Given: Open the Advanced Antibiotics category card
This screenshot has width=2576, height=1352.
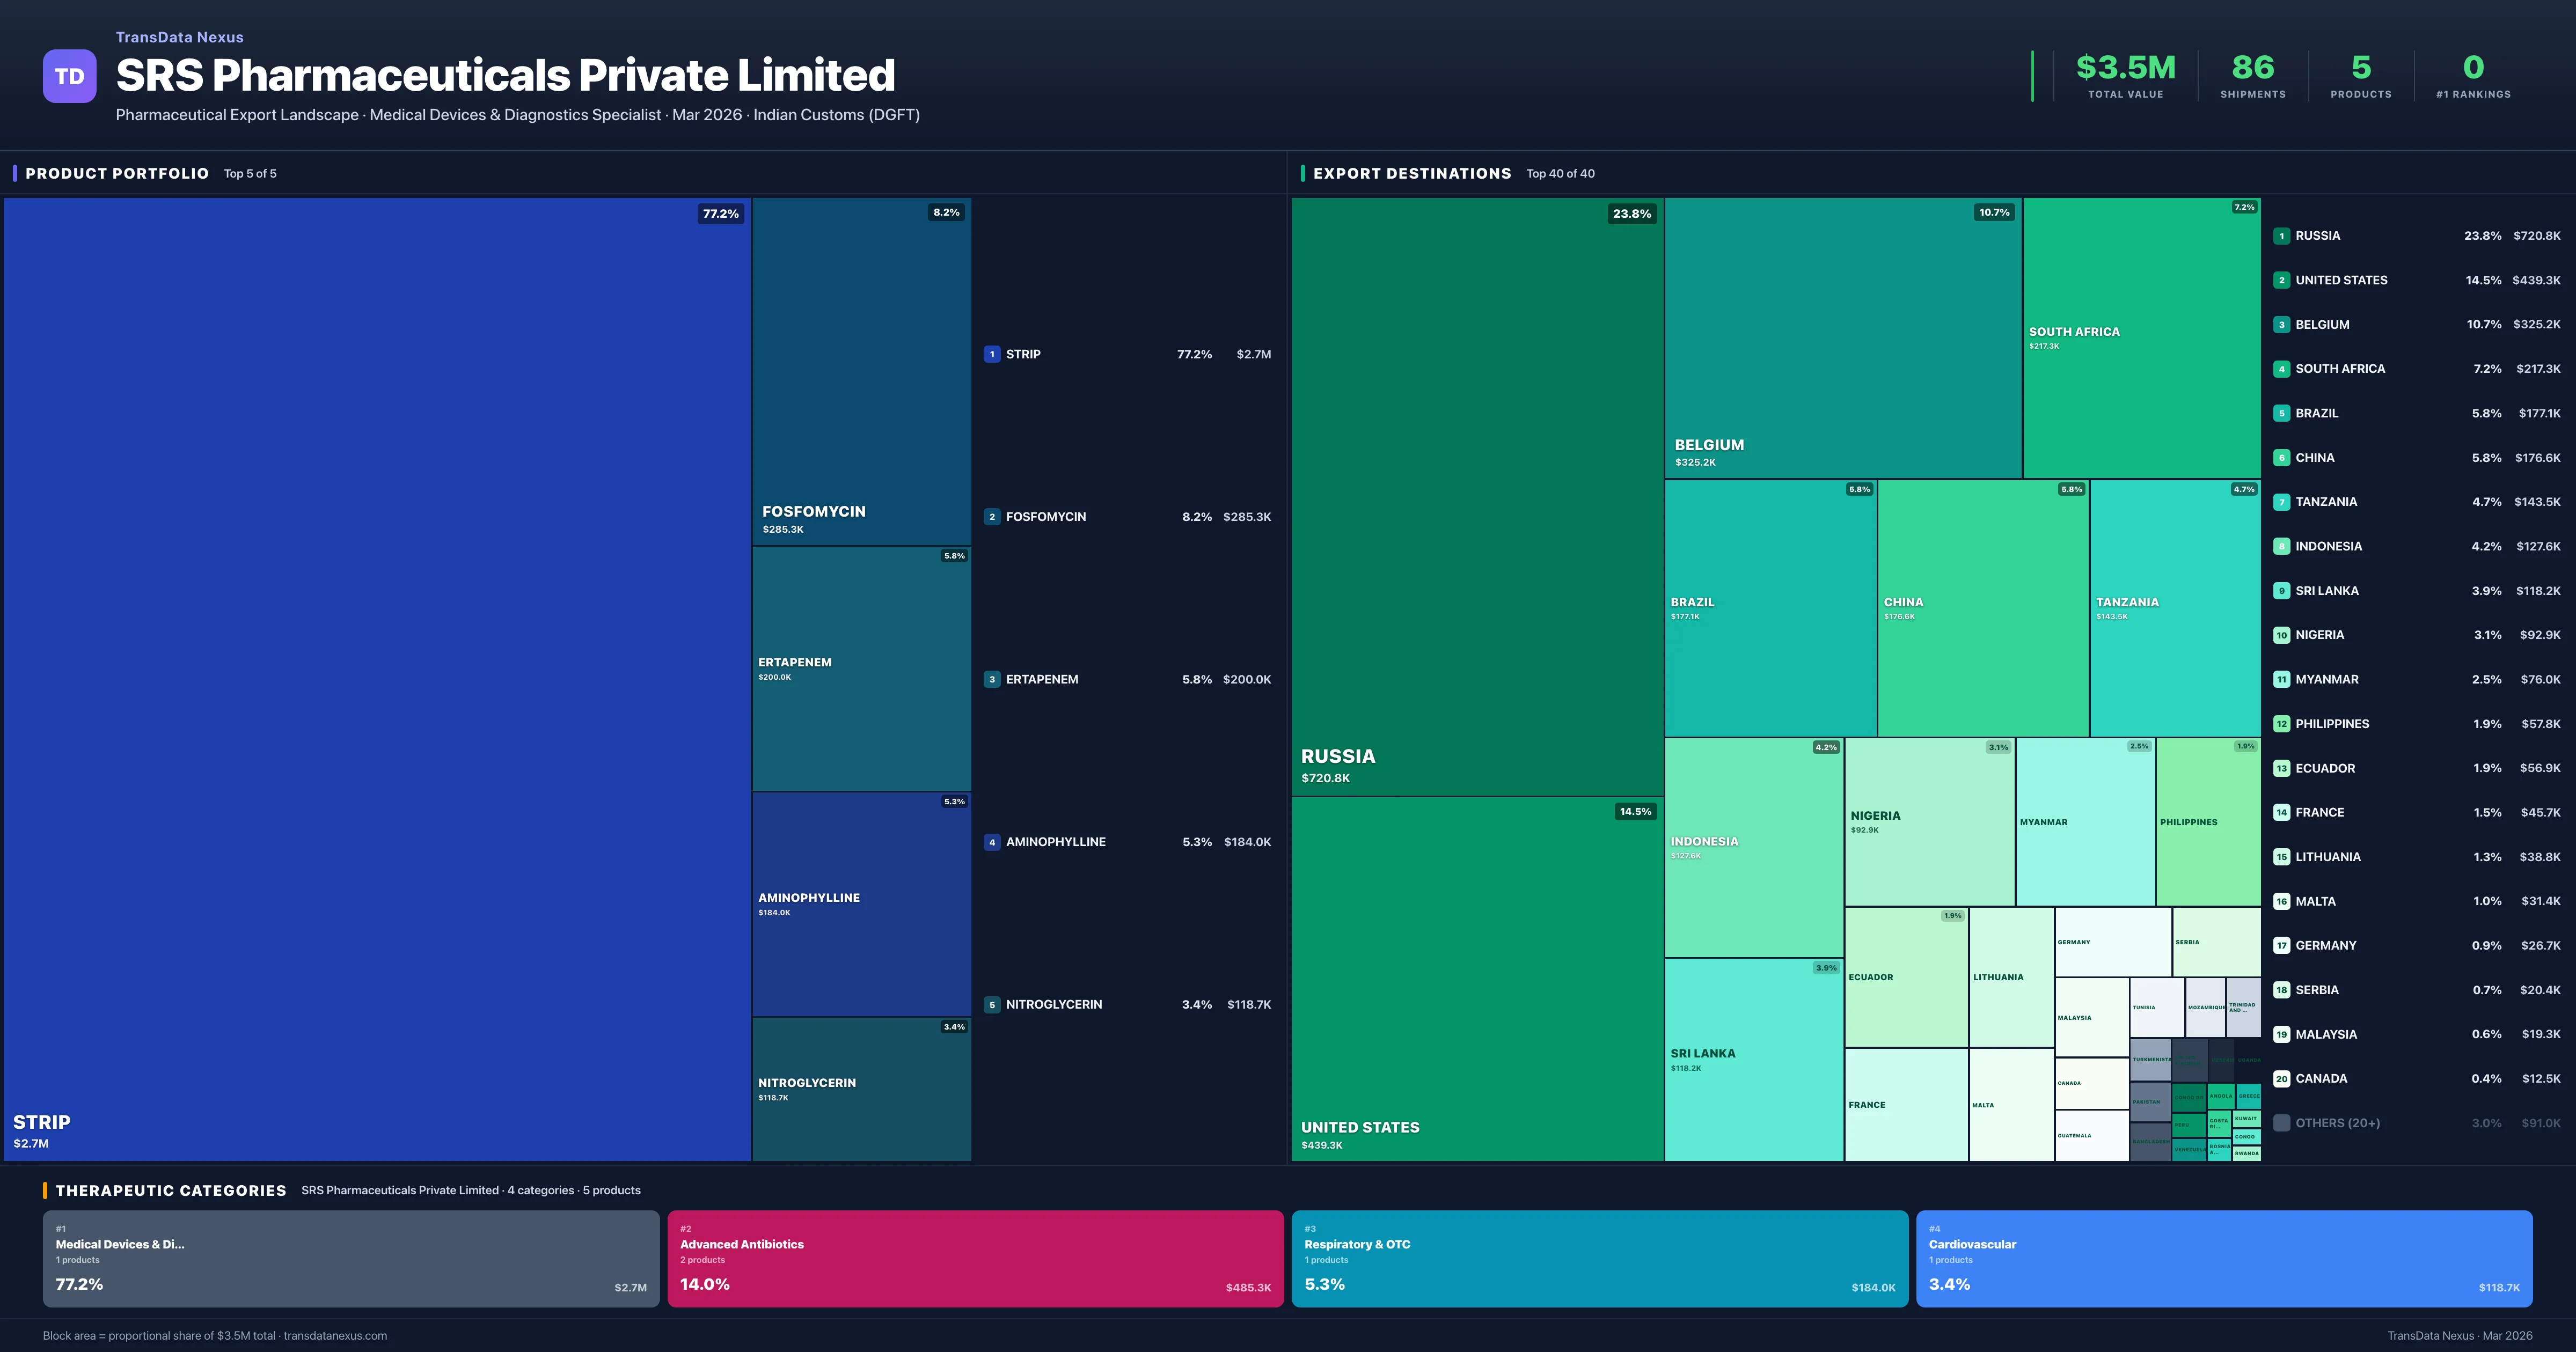Looking at the screenshot, I should pos(975,1258).
